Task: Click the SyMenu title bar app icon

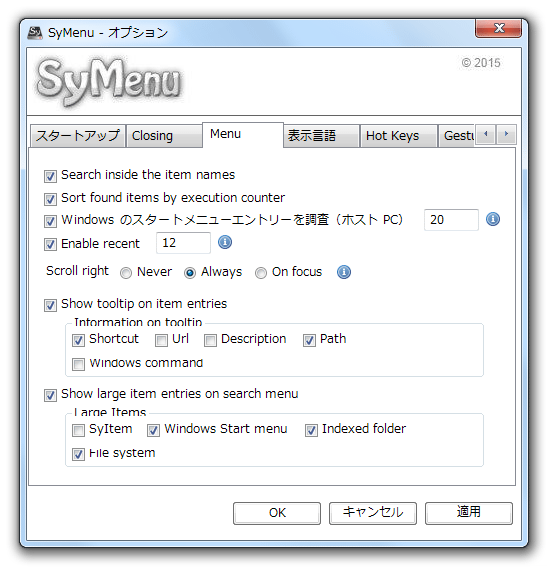Action: pyautogui.click(x=35, y=33)
